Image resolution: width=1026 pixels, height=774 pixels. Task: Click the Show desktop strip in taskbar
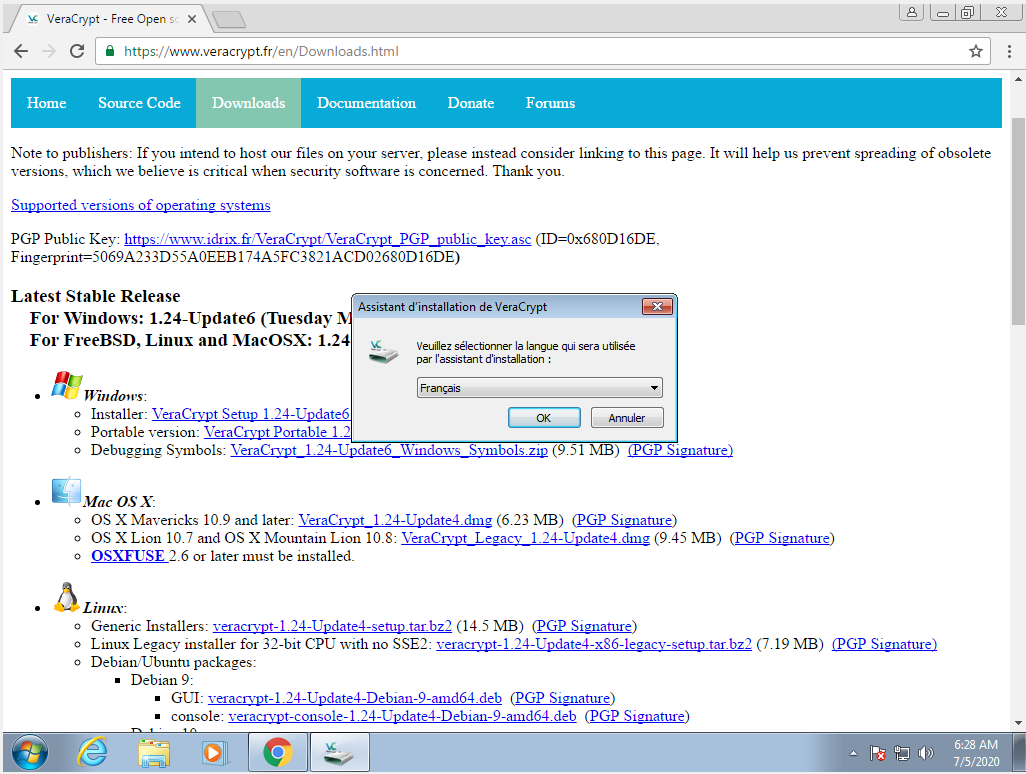[1019, 753]
